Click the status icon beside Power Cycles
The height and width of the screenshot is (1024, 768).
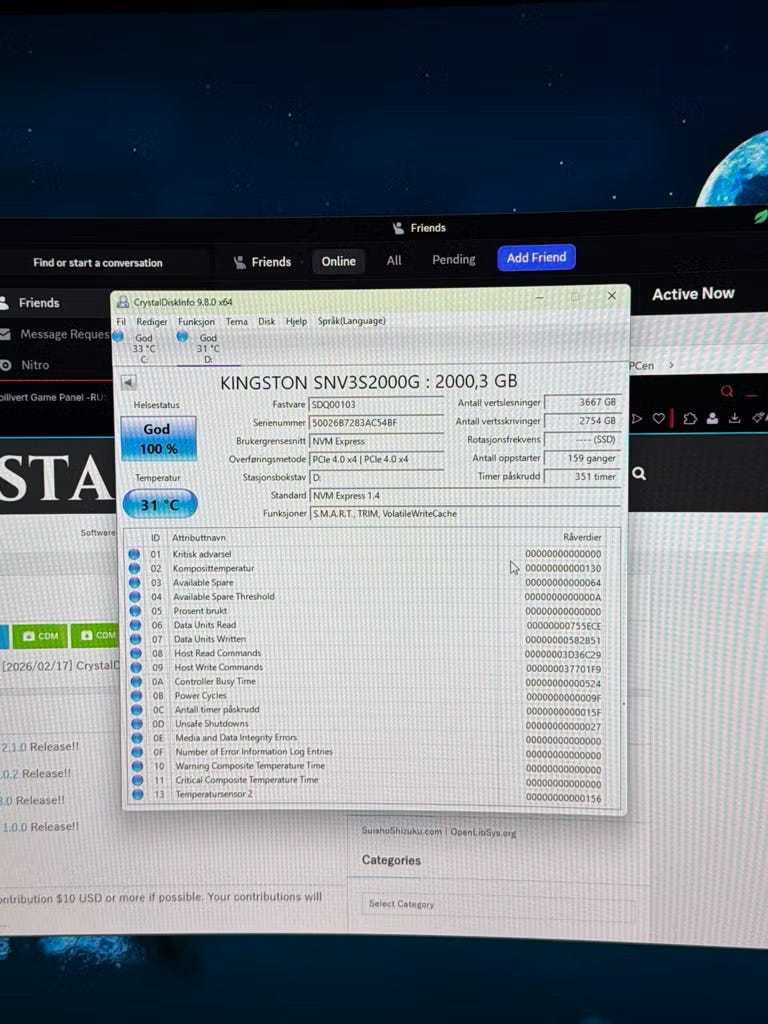[x=136, y=696]
